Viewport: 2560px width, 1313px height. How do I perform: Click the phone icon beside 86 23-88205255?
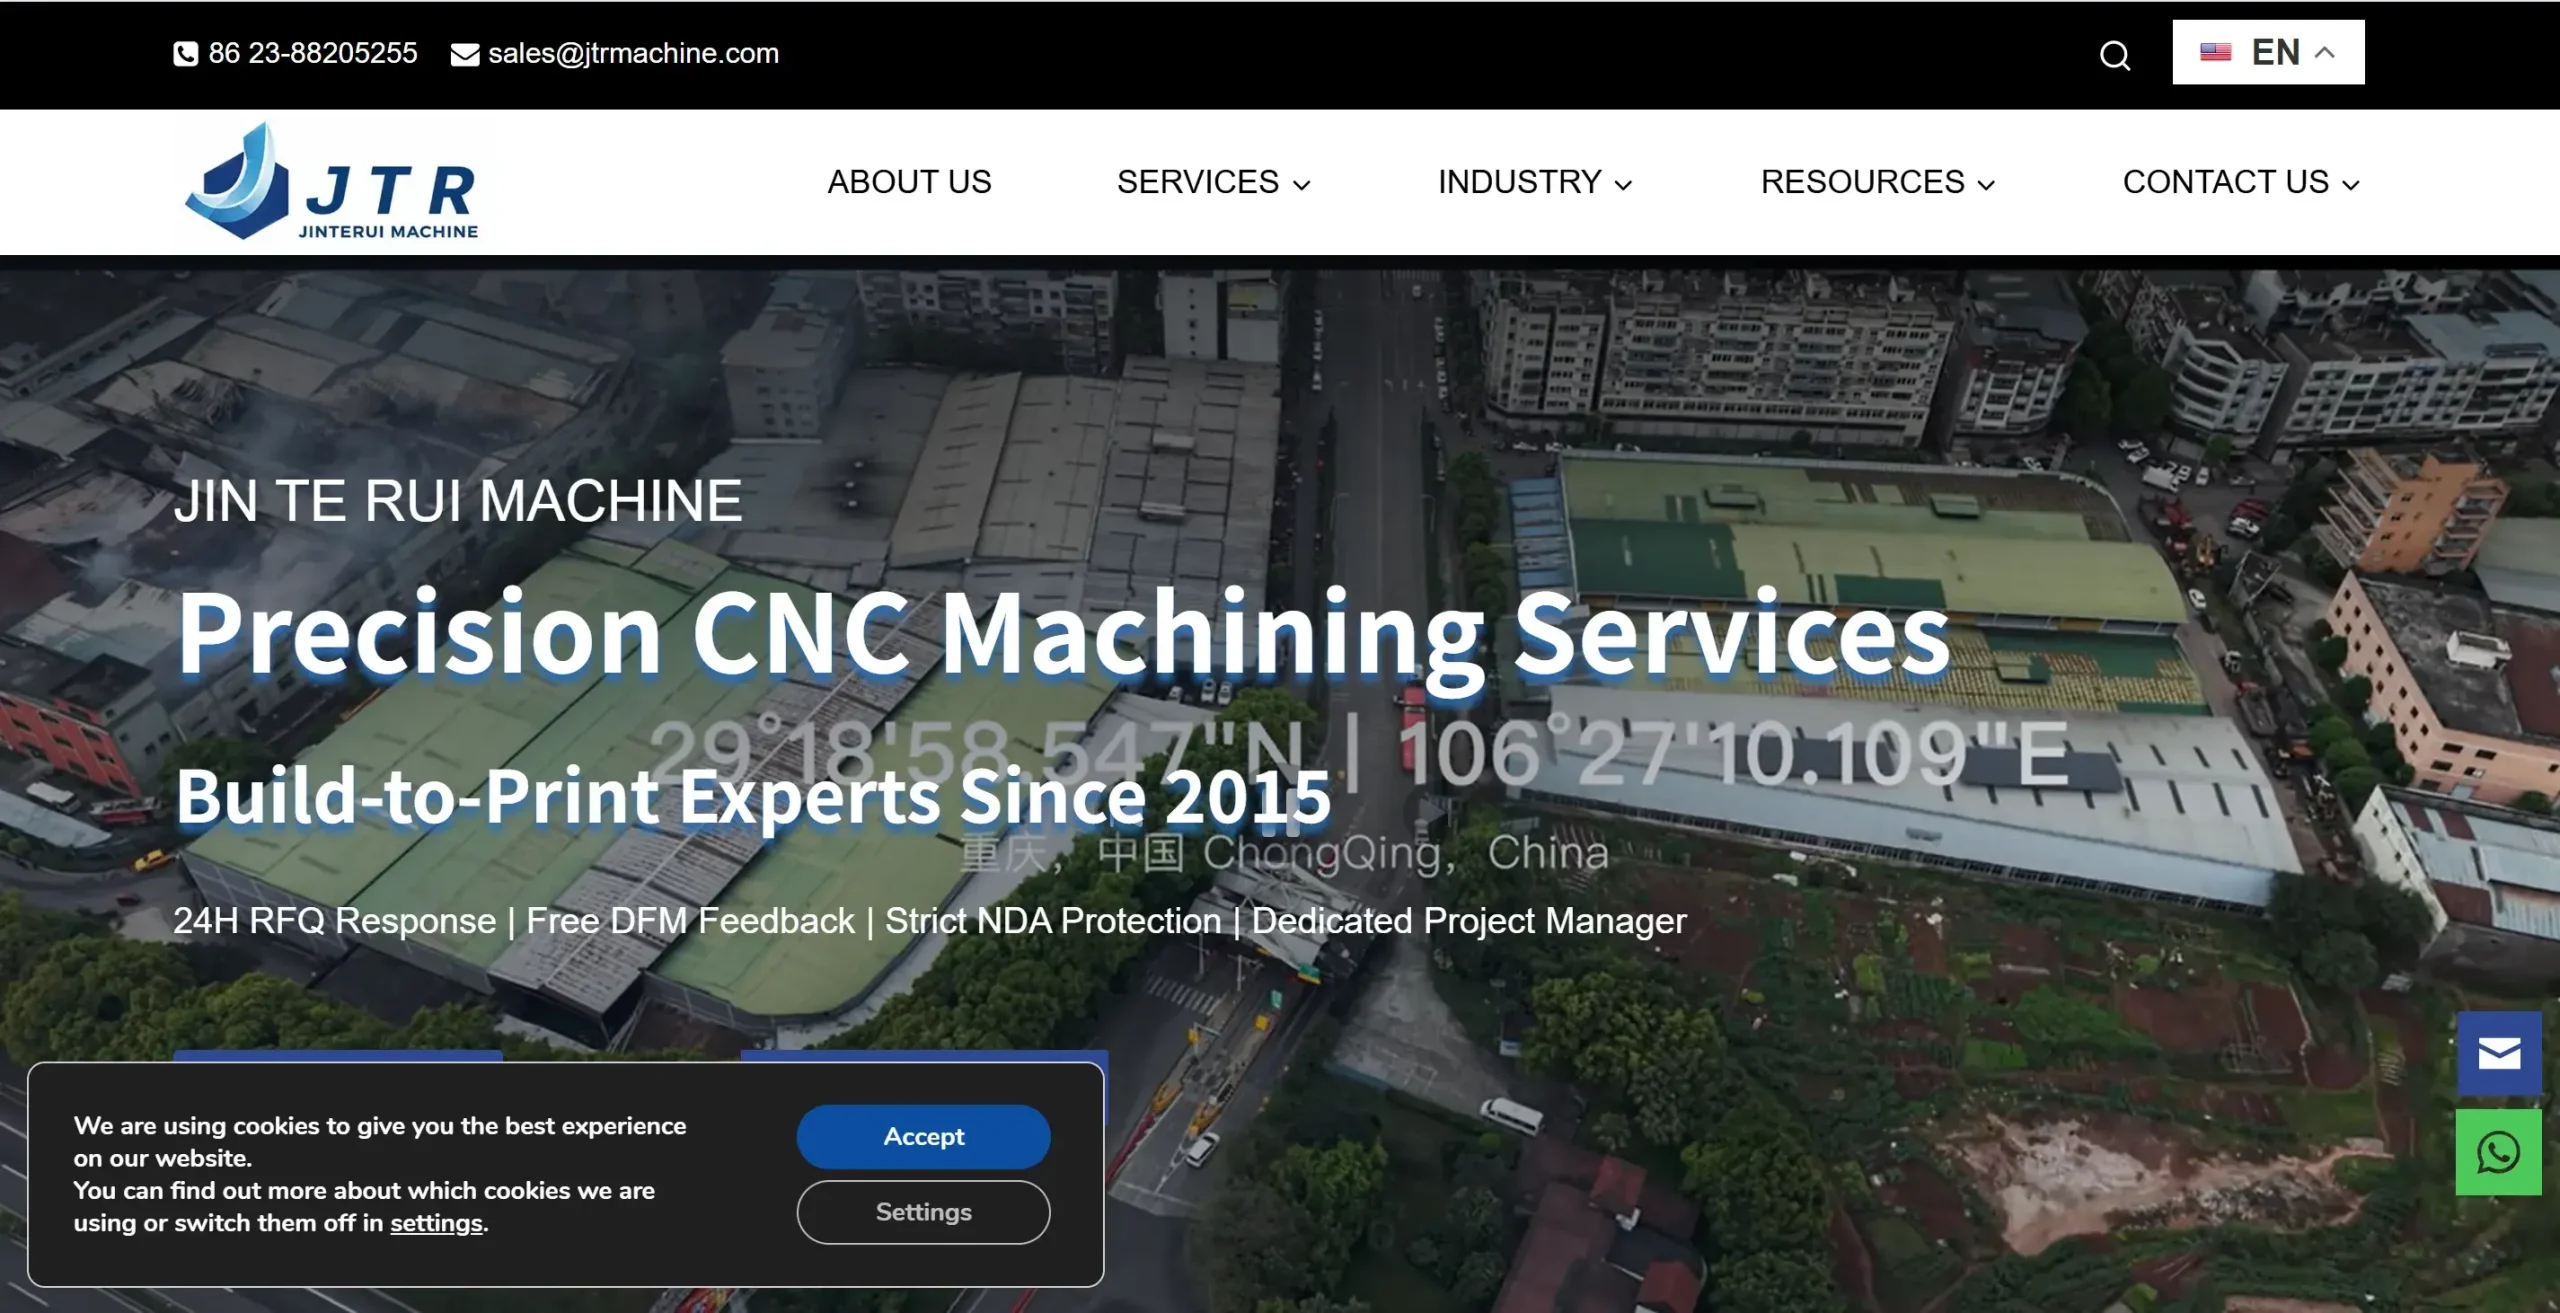coord(186,54)
